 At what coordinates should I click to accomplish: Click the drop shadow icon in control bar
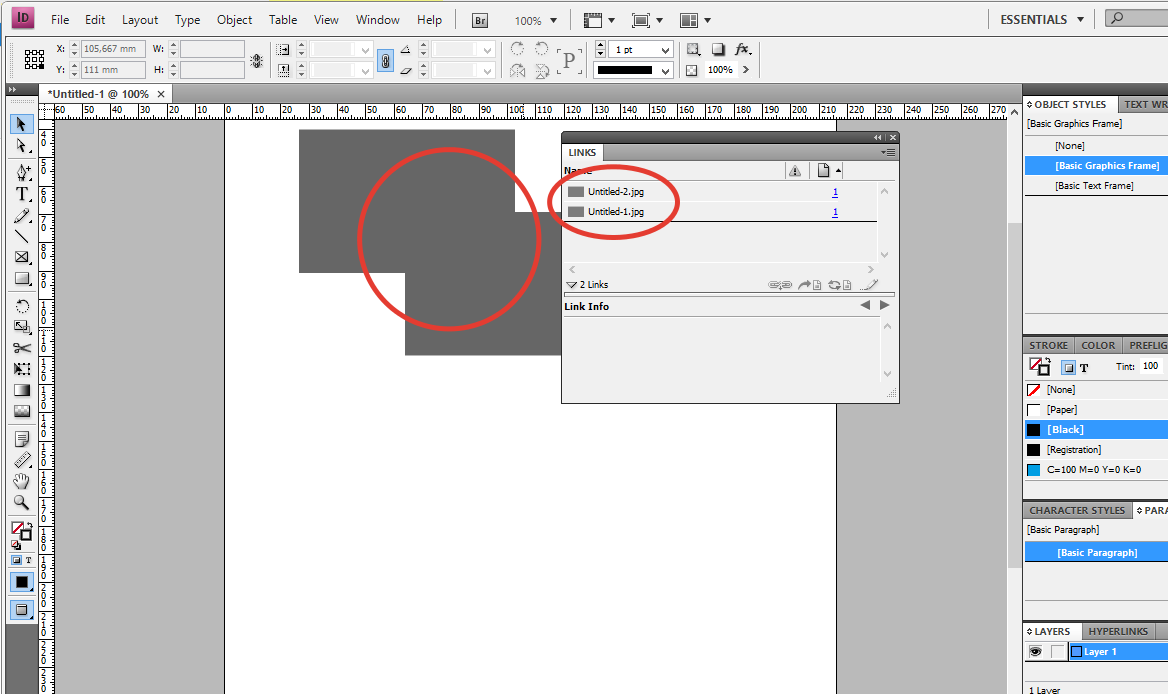(718, 49)
